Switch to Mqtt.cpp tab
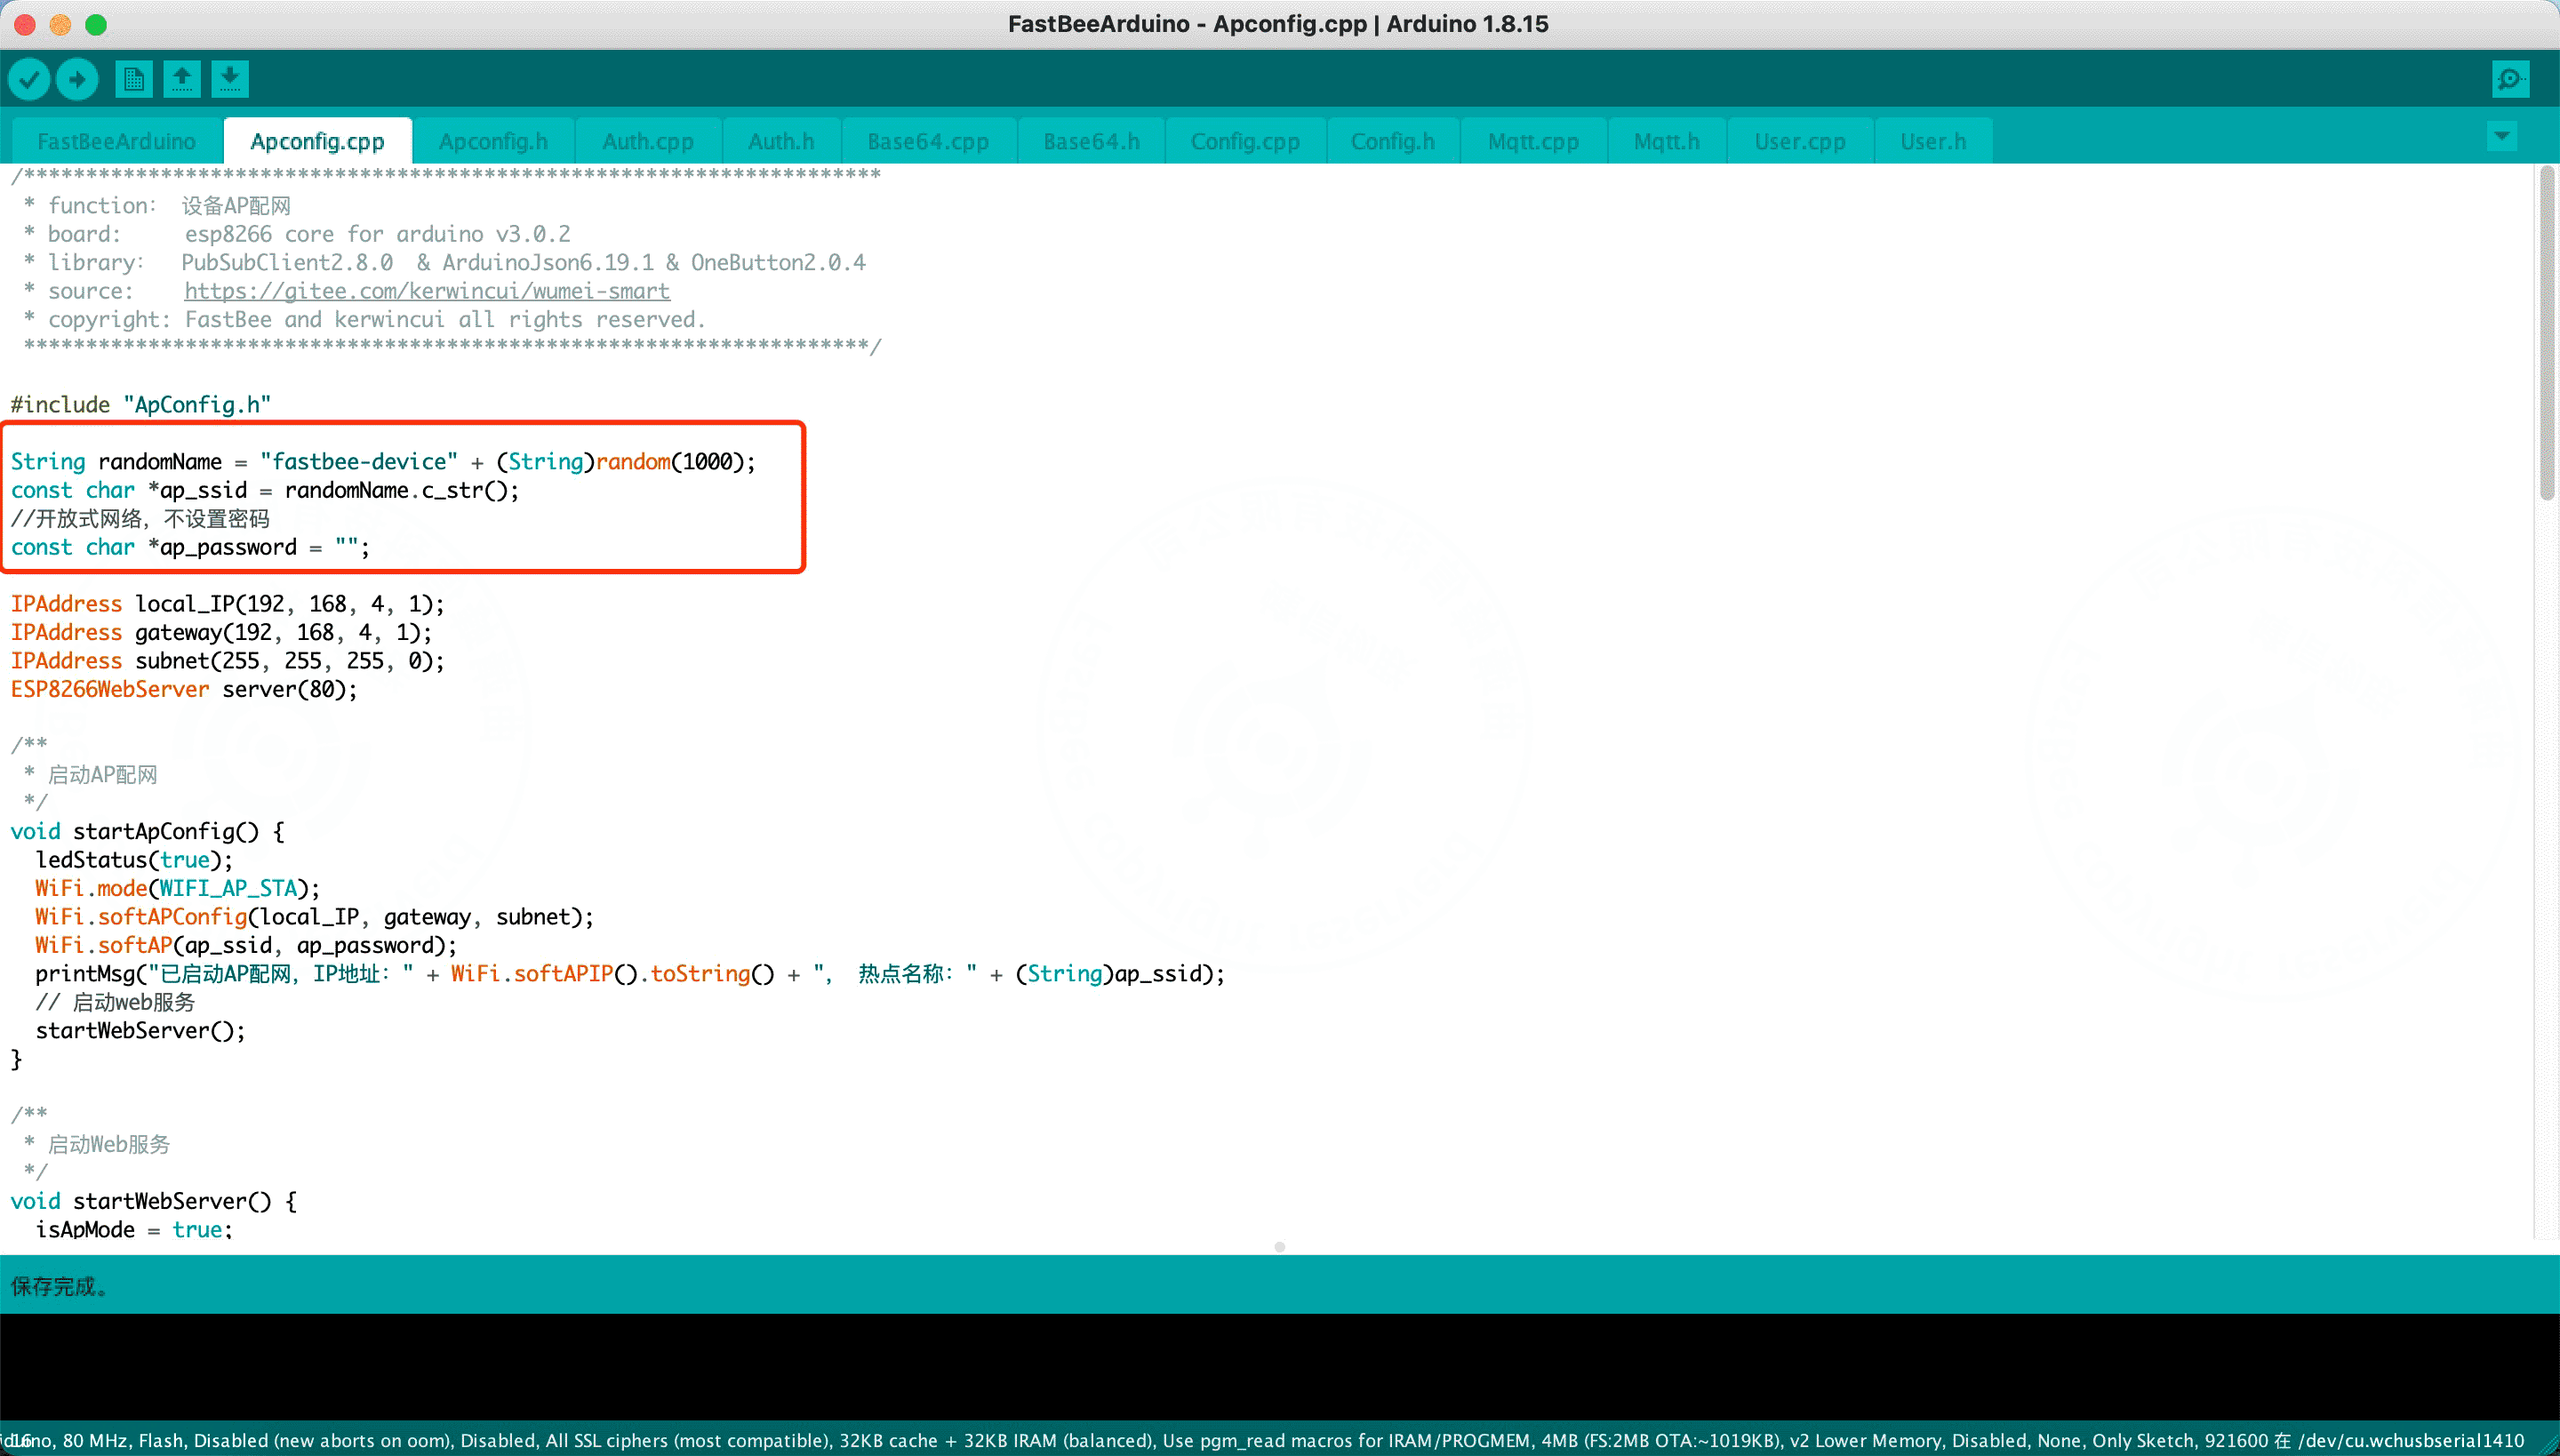2560x1456 pixels. click(1533, 142)
